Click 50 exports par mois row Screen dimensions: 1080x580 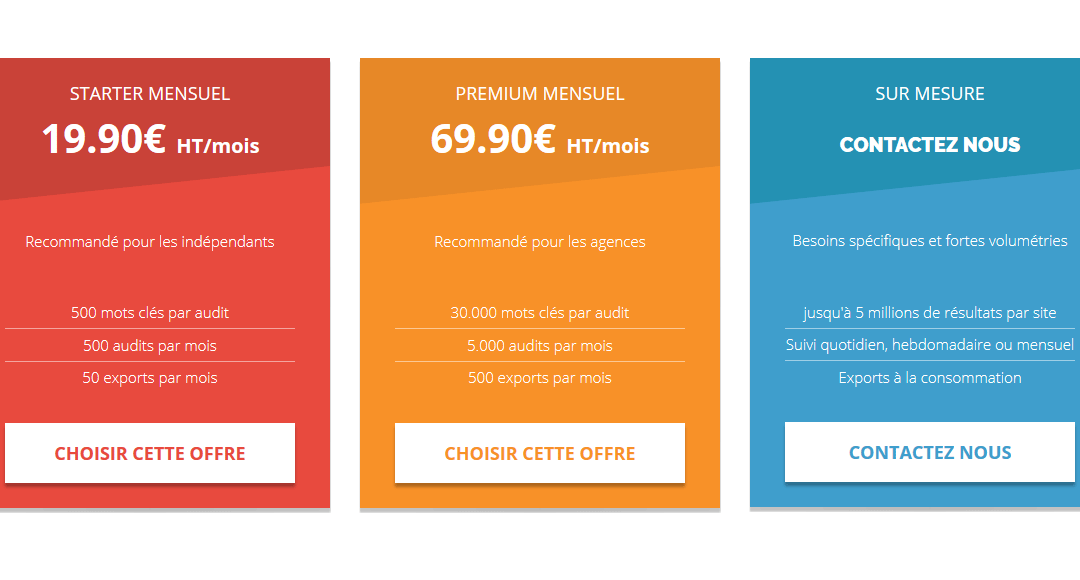tap(150, 377)
